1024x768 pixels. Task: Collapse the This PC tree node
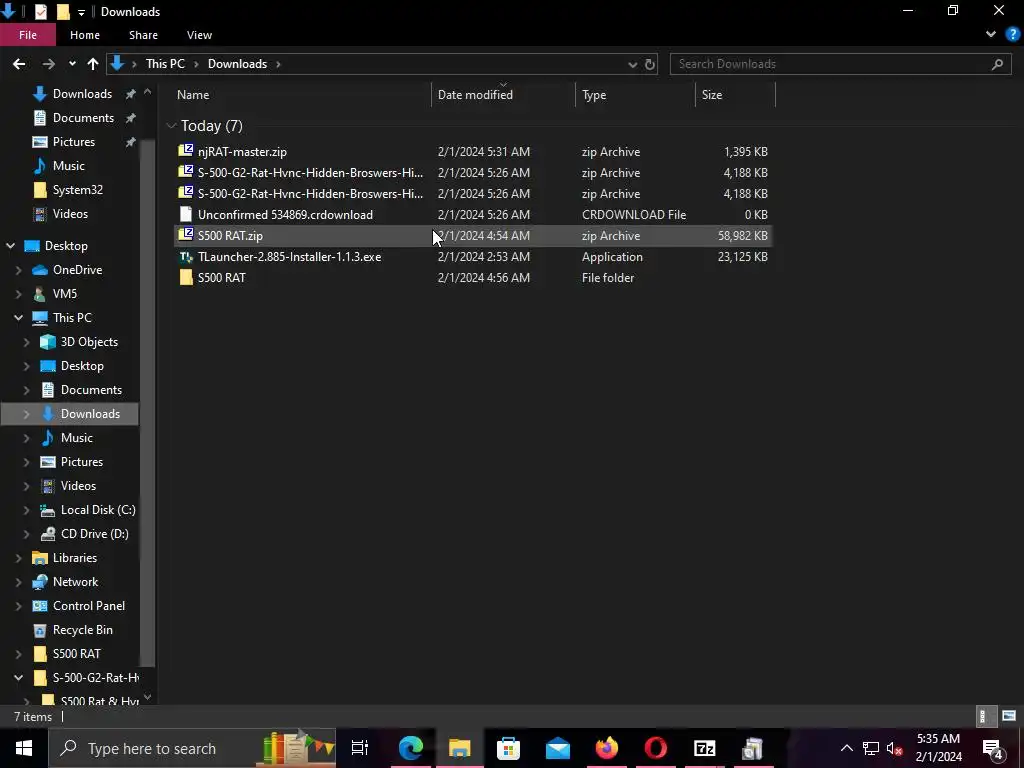pos(18,317)
